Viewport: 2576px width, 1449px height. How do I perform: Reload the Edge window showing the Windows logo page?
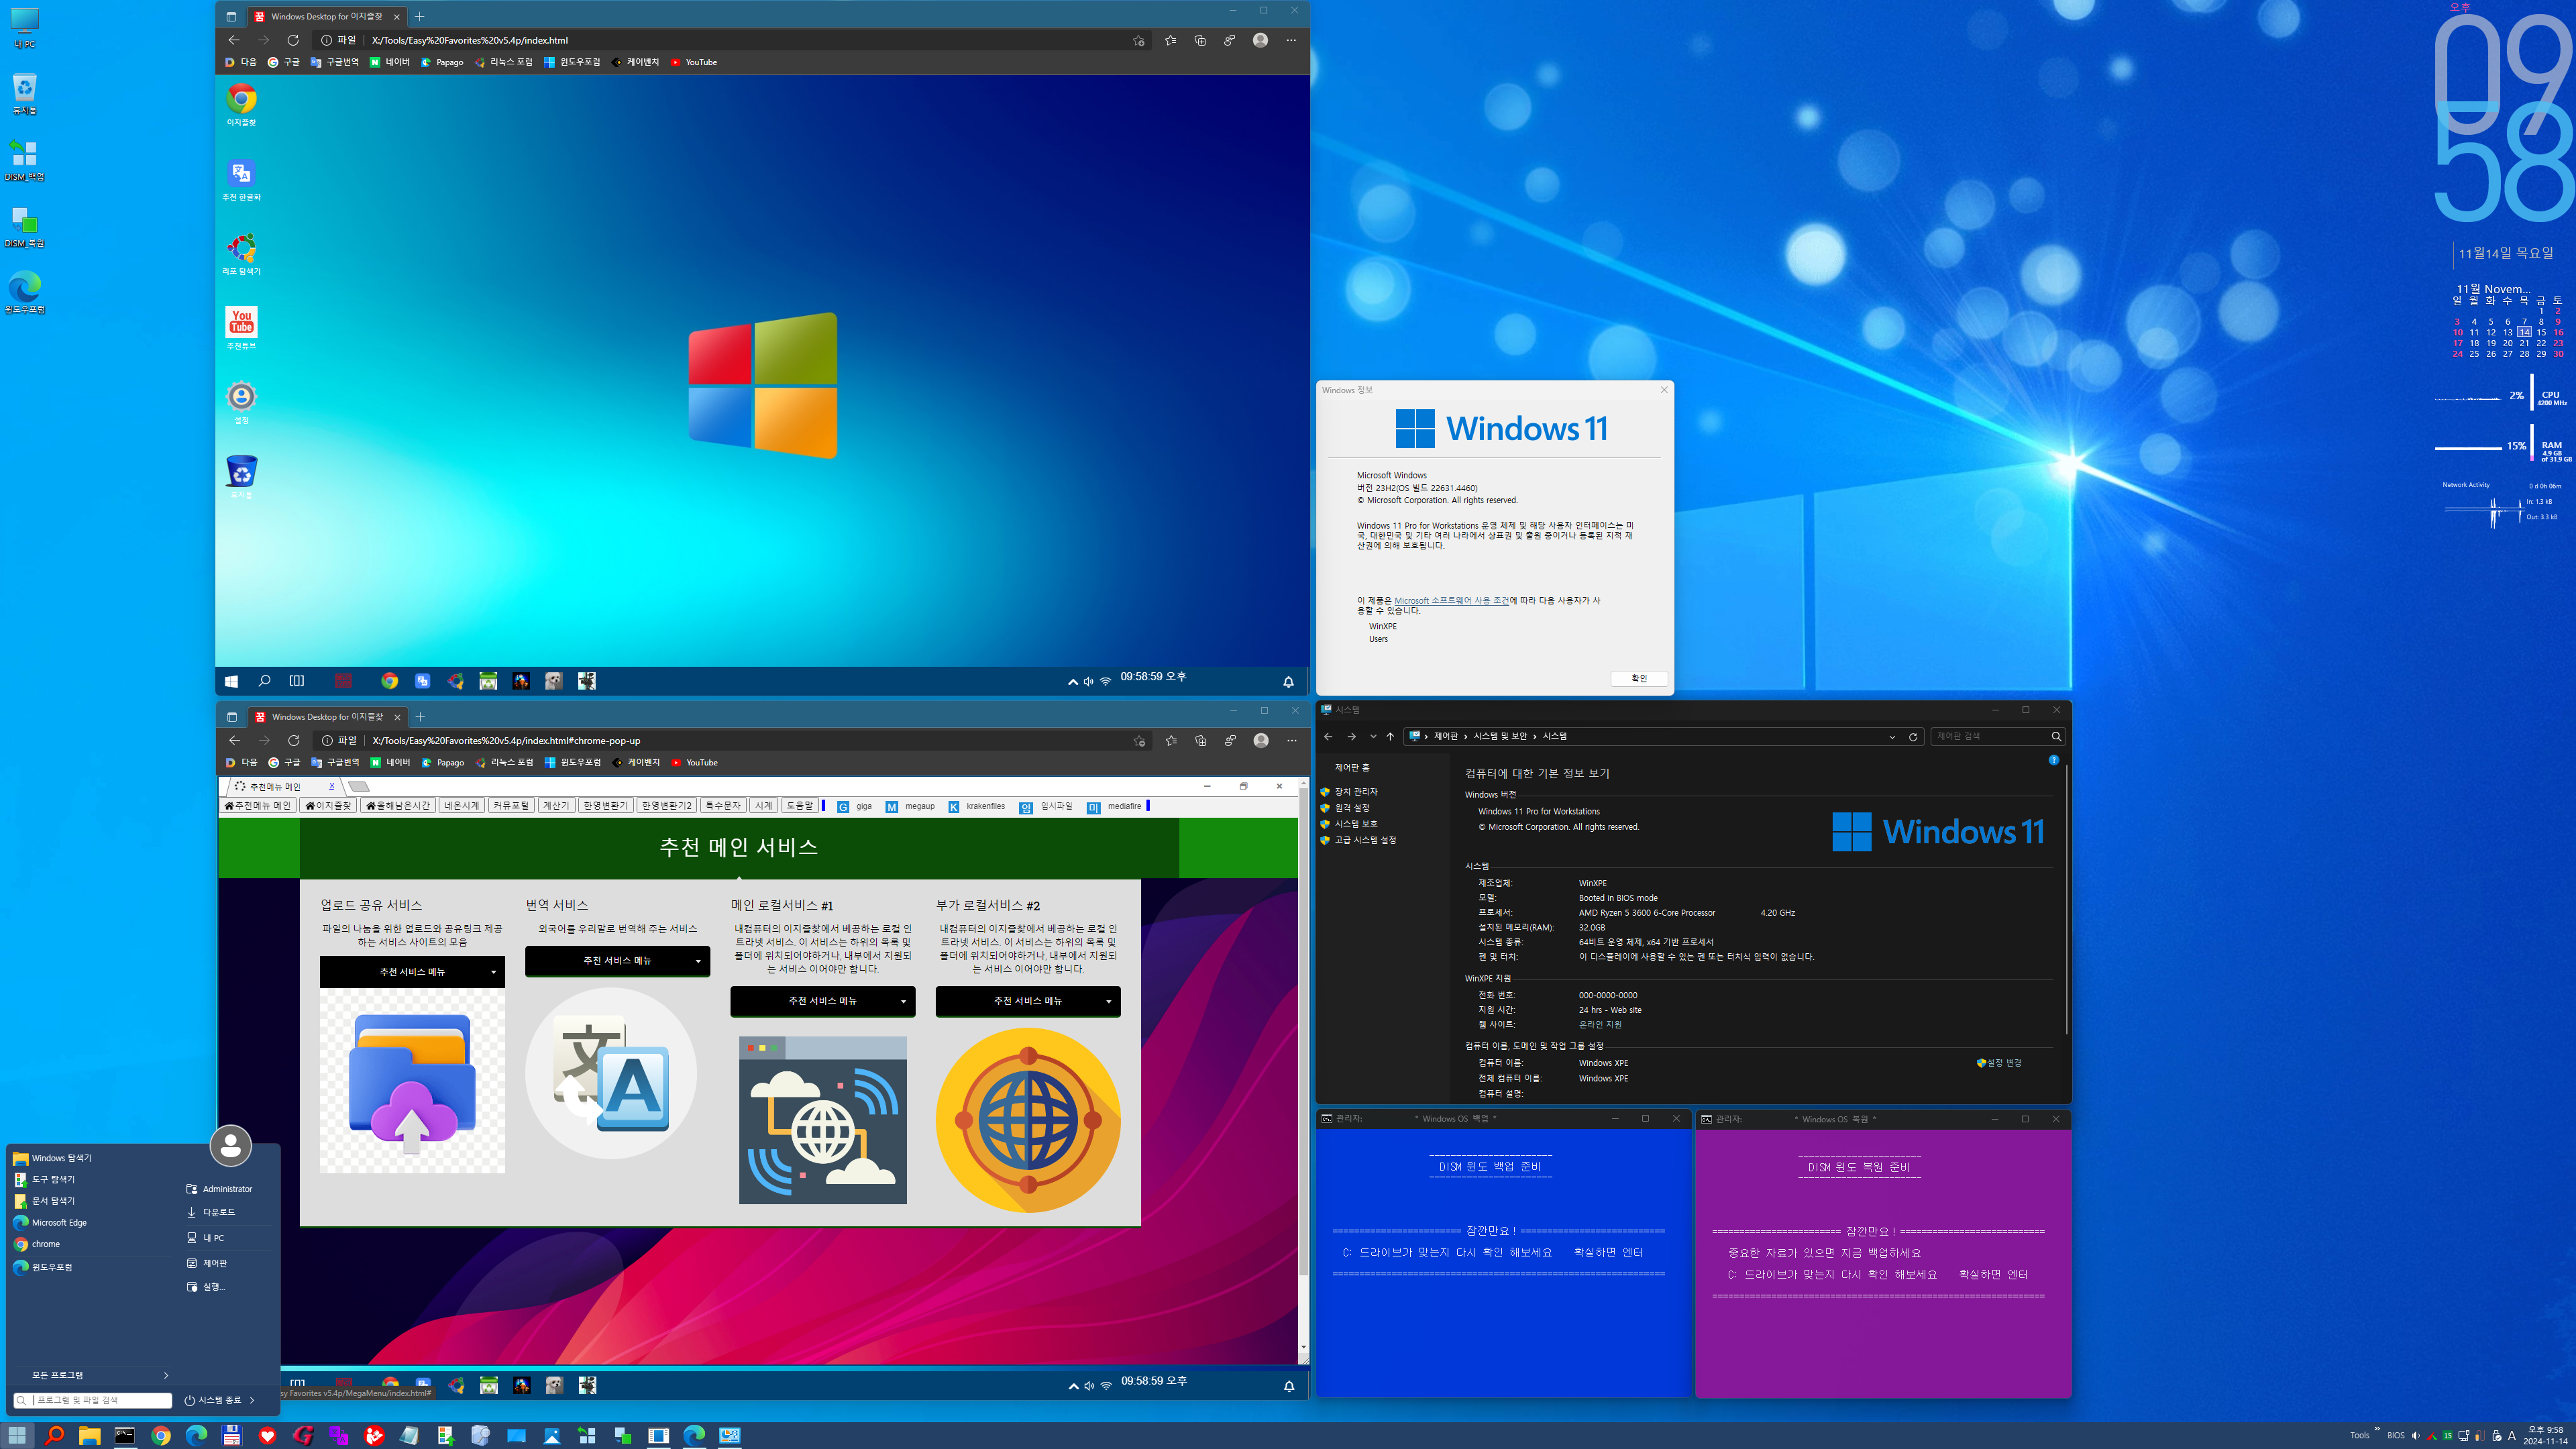click(293, 40)
